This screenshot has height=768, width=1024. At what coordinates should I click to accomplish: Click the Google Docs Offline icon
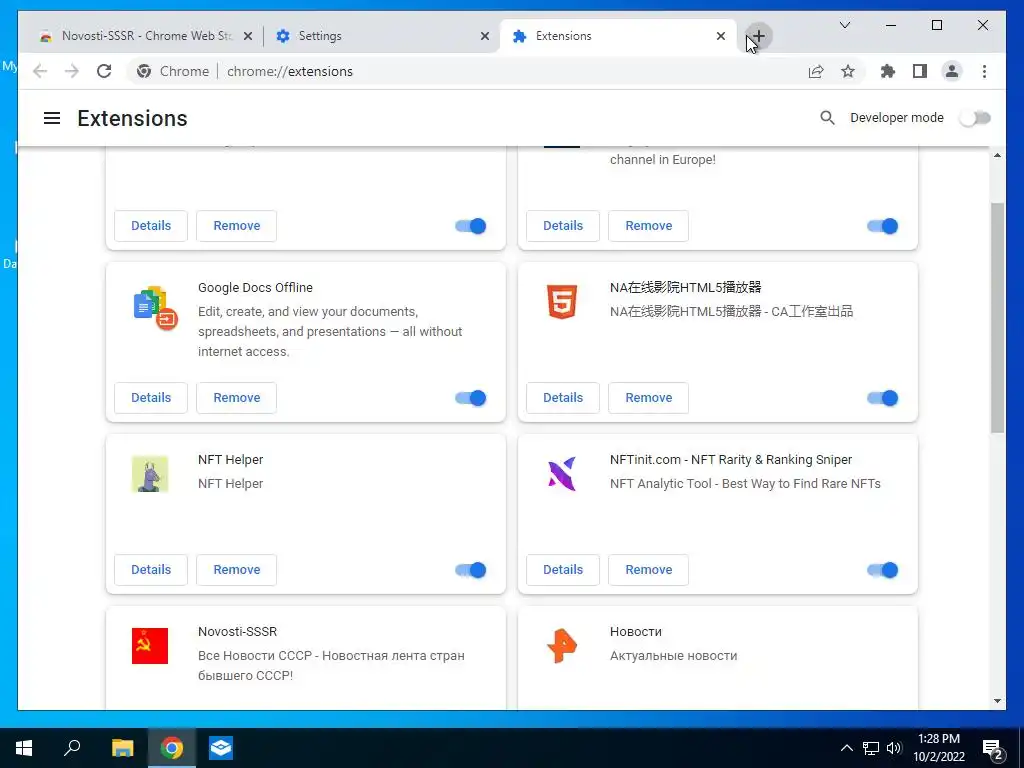[155, 308]
